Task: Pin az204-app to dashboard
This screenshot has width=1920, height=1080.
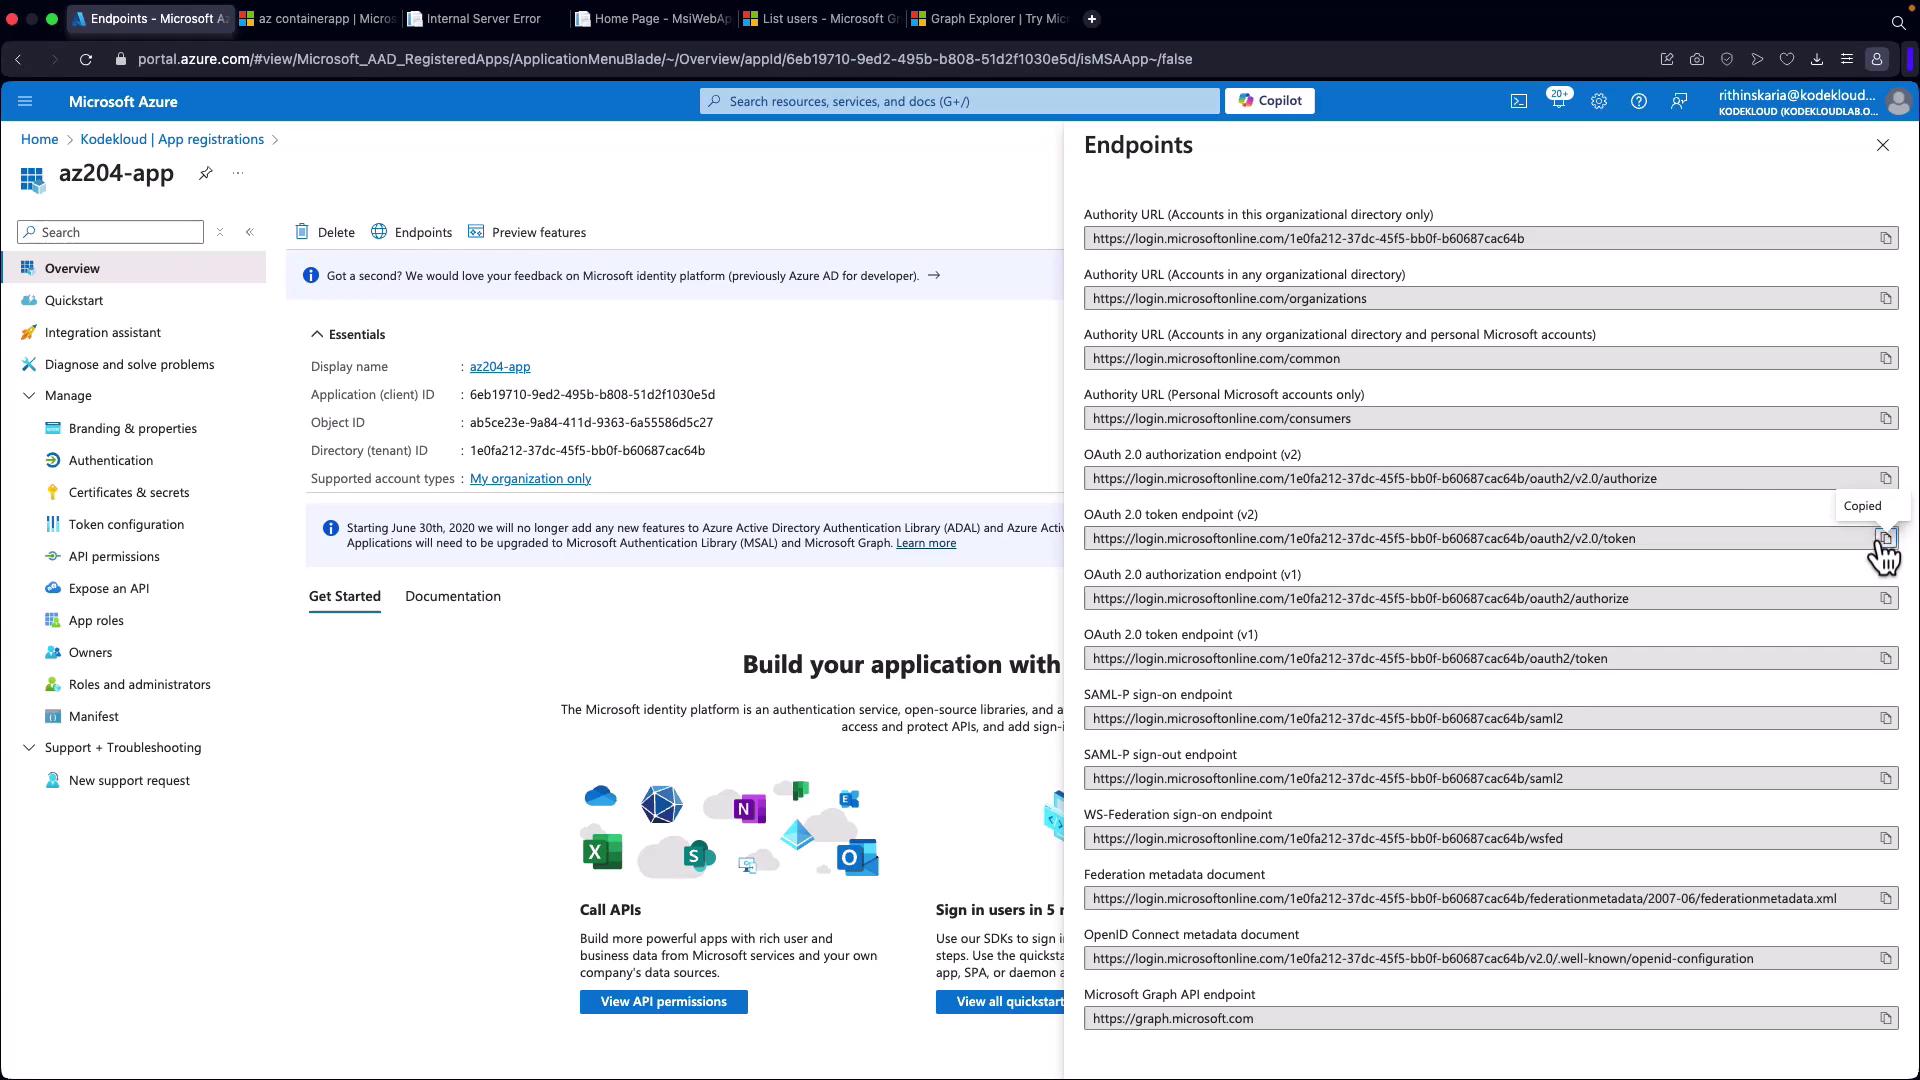Action: click(205, 173)
